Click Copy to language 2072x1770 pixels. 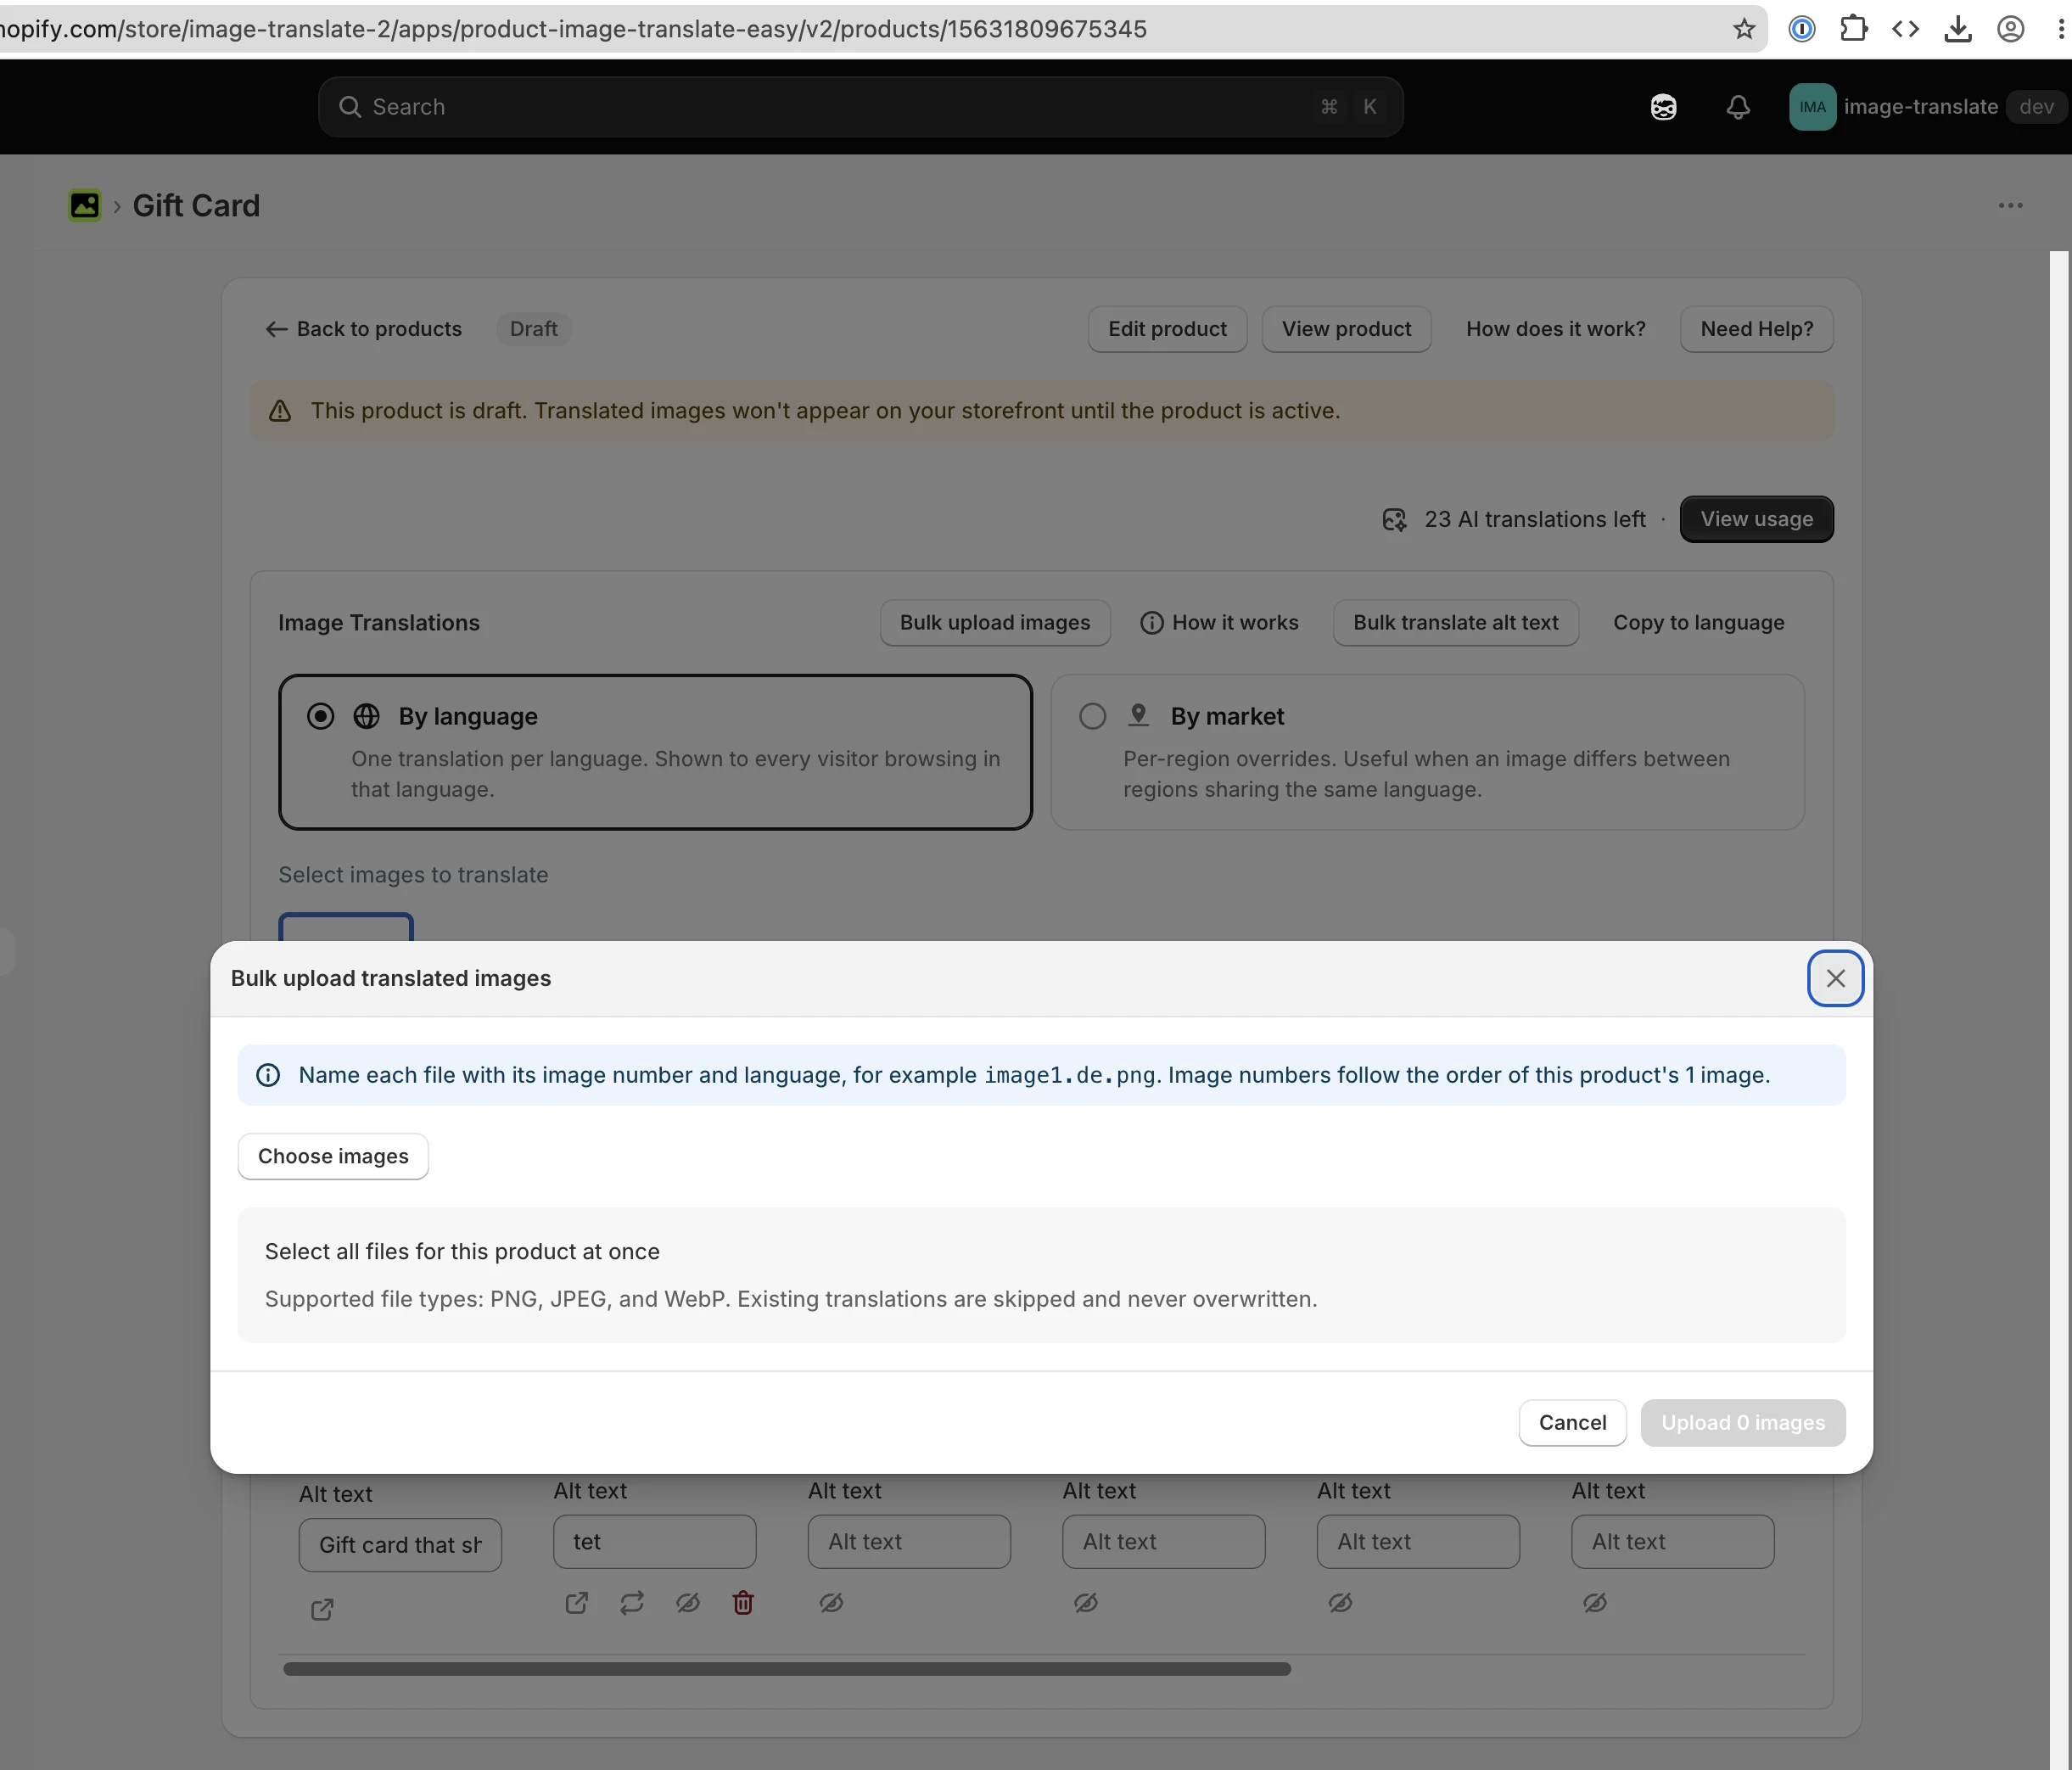pyautogui.click(x=1698, y=622)
